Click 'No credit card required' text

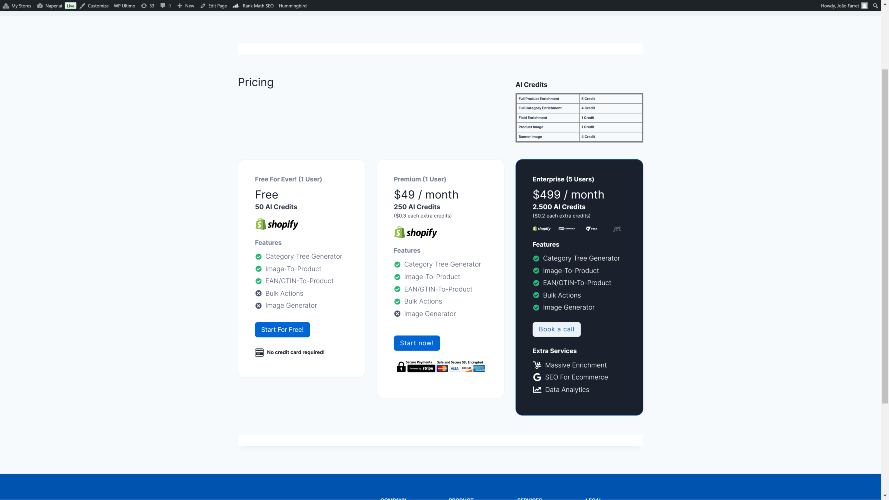[x=295, y=352]
